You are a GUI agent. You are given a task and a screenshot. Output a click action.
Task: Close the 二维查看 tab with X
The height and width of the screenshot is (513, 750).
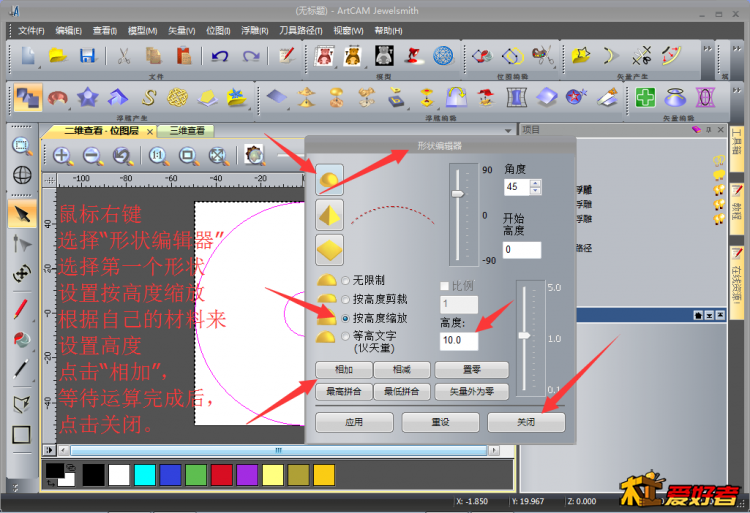pos(150,131)
